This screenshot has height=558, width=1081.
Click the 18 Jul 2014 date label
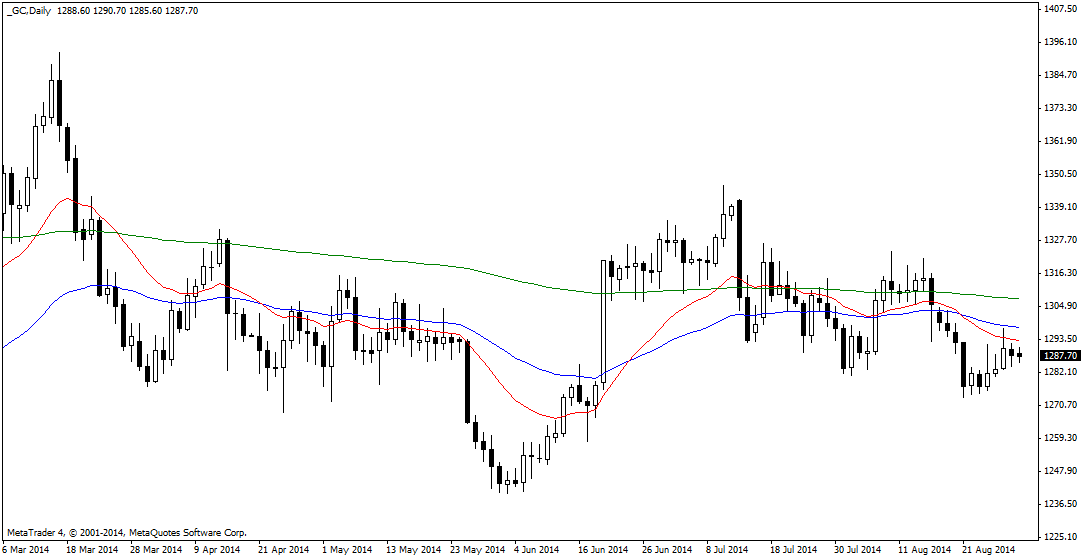(793, 550)
